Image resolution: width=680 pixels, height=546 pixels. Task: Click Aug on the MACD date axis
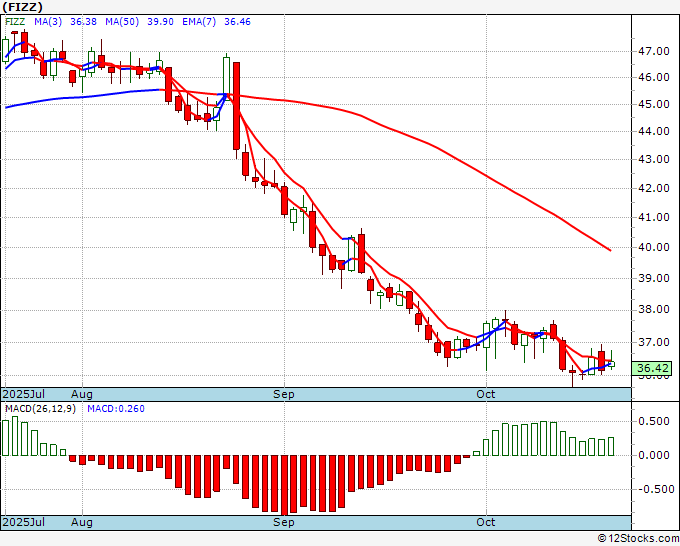click(x=82, y=522)
